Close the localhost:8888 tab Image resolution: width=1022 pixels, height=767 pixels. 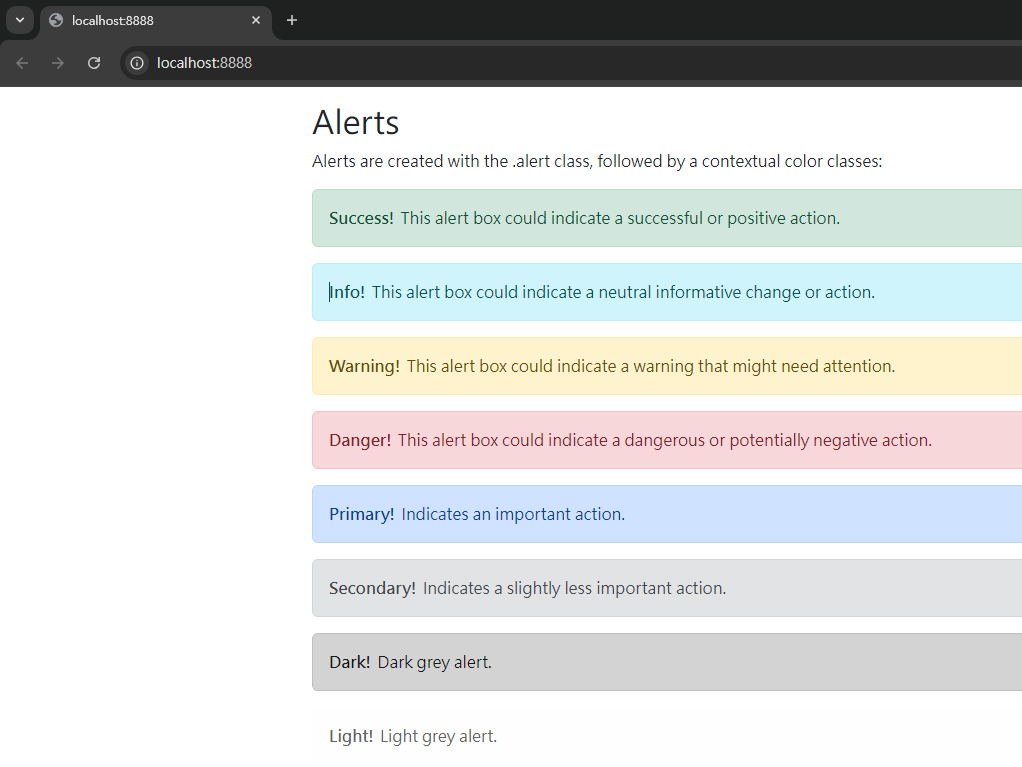point(256,20)
